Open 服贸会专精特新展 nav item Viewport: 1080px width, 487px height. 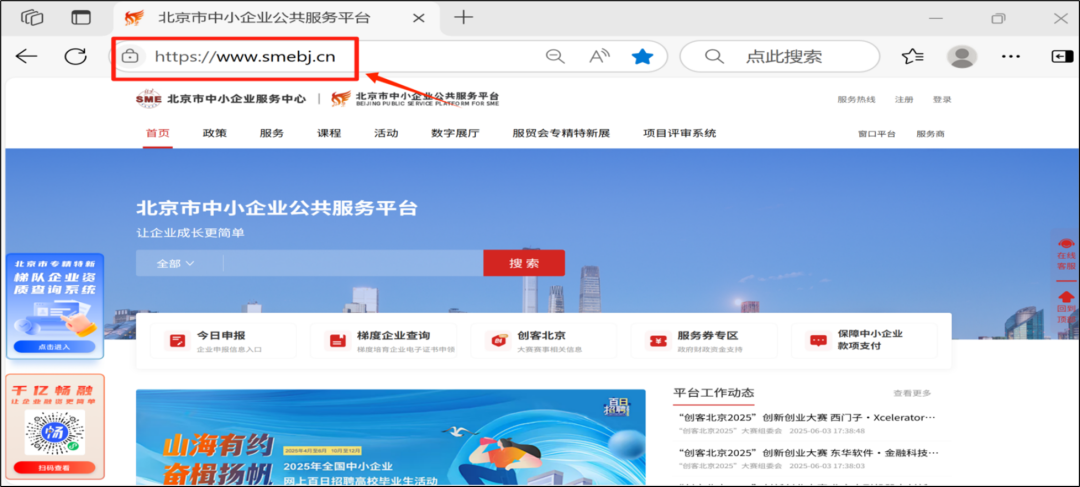561,133
